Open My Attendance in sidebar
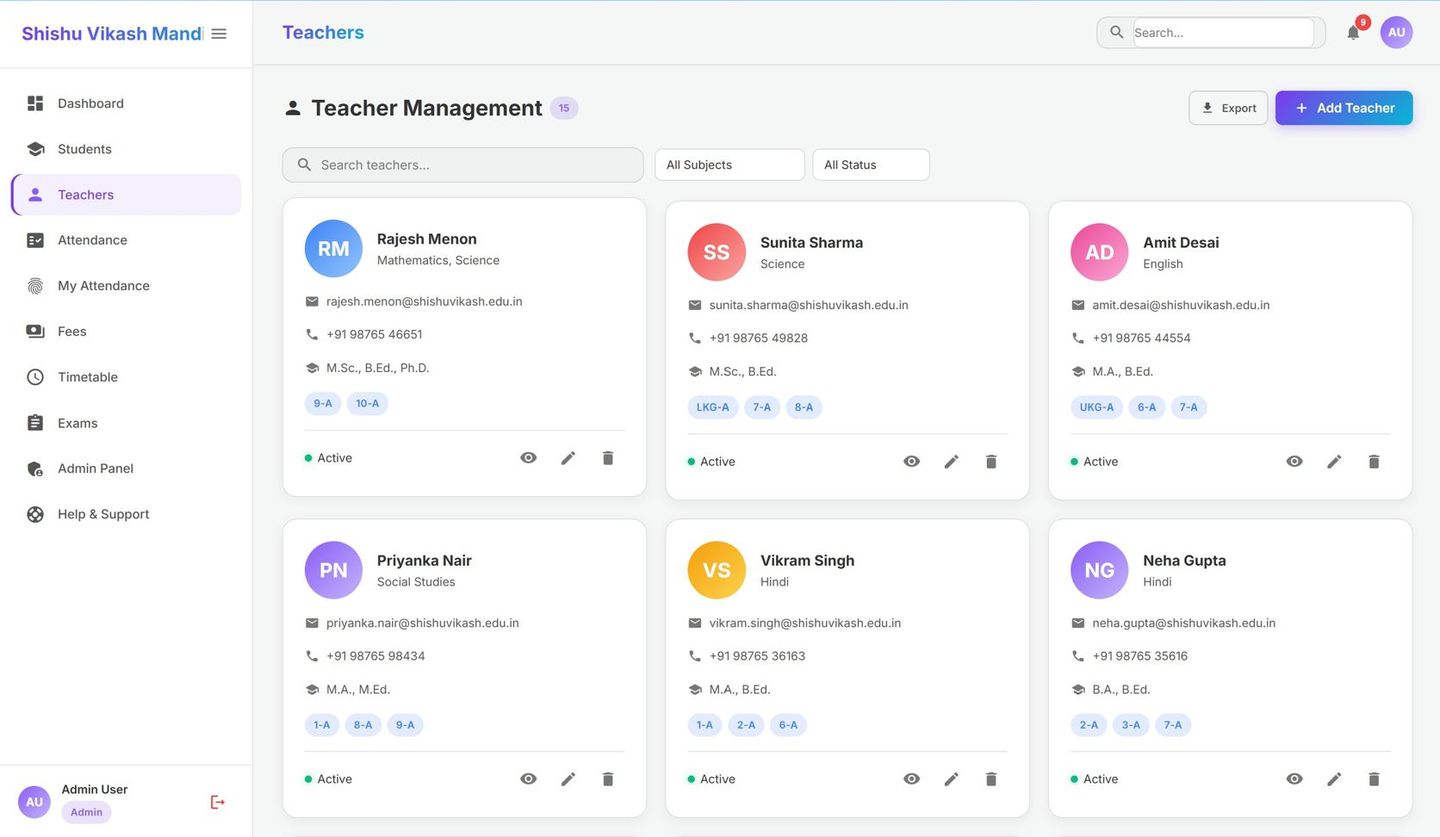The width and height of the screenshot is (1440, 837). point(126,286)
